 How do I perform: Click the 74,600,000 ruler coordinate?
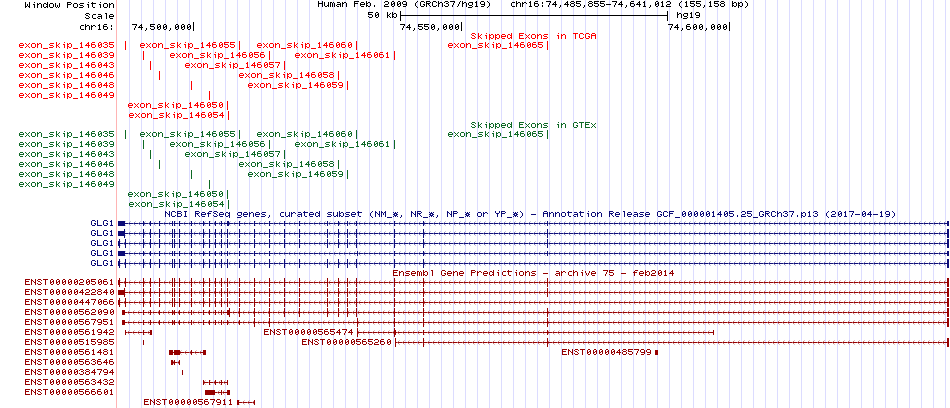click(699, 27)
